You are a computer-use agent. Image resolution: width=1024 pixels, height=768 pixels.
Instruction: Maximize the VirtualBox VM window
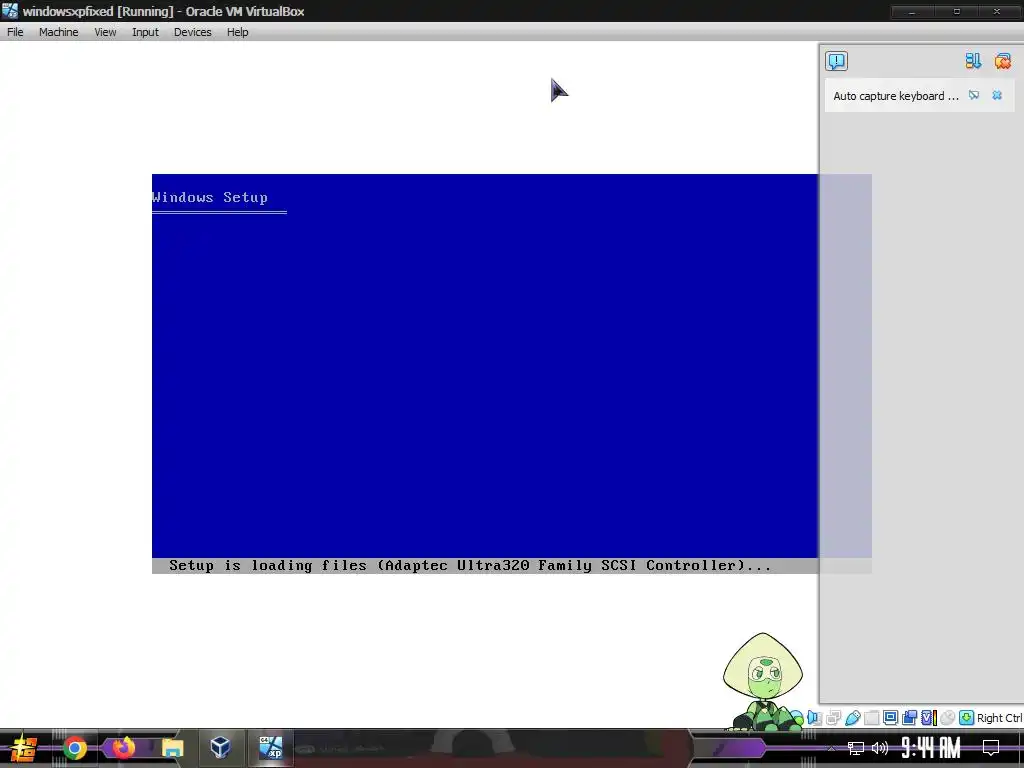point(957,12)
